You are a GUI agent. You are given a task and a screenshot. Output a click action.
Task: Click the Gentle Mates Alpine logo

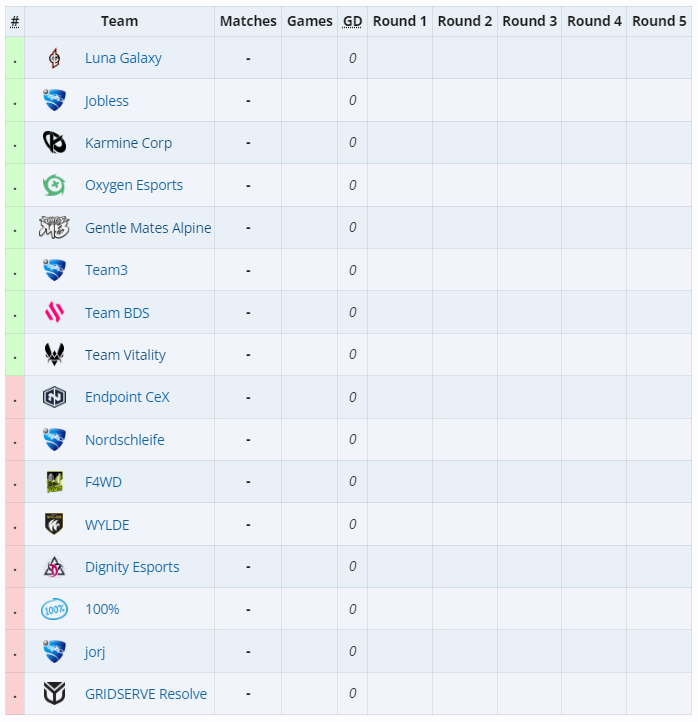54,228
